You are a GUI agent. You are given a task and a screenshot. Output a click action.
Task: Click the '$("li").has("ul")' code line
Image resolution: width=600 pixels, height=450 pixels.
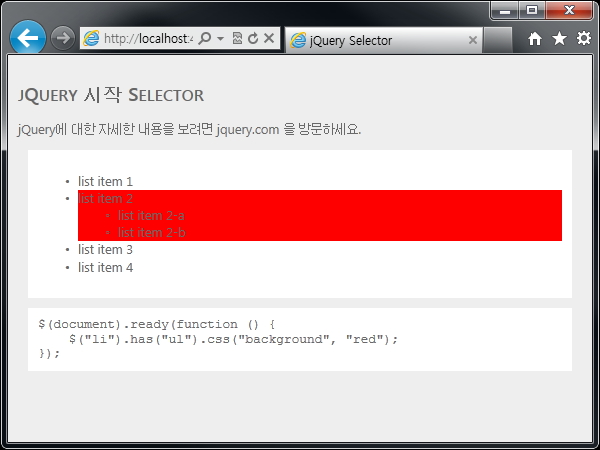[x=233, y=339]
